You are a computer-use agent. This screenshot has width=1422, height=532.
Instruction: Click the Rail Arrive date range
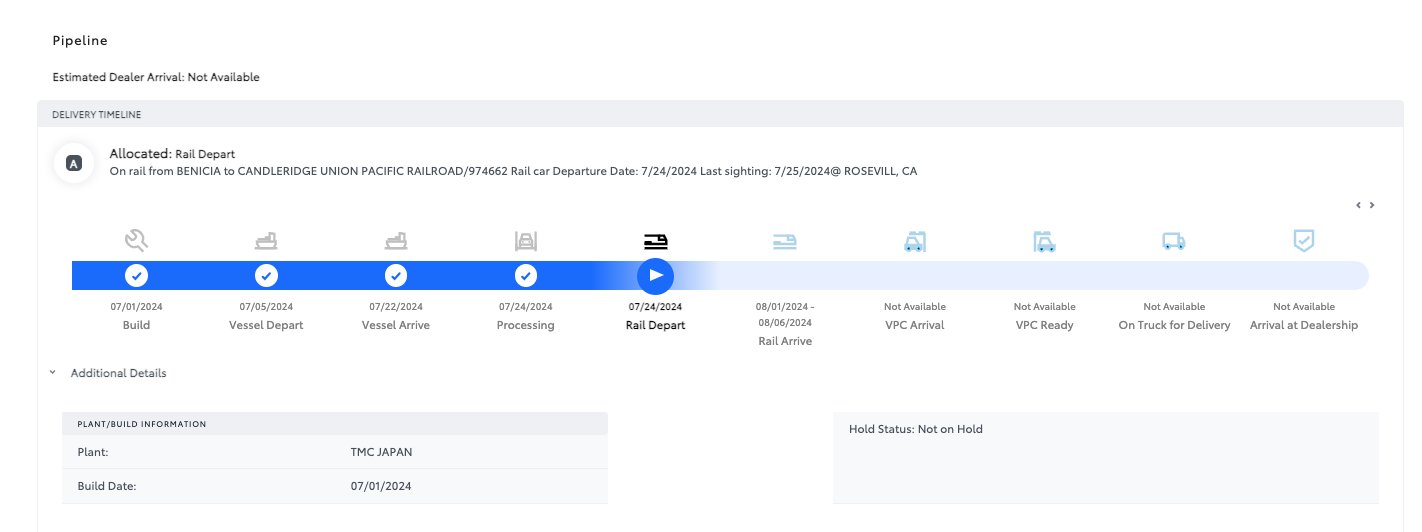tap(785, 315)
